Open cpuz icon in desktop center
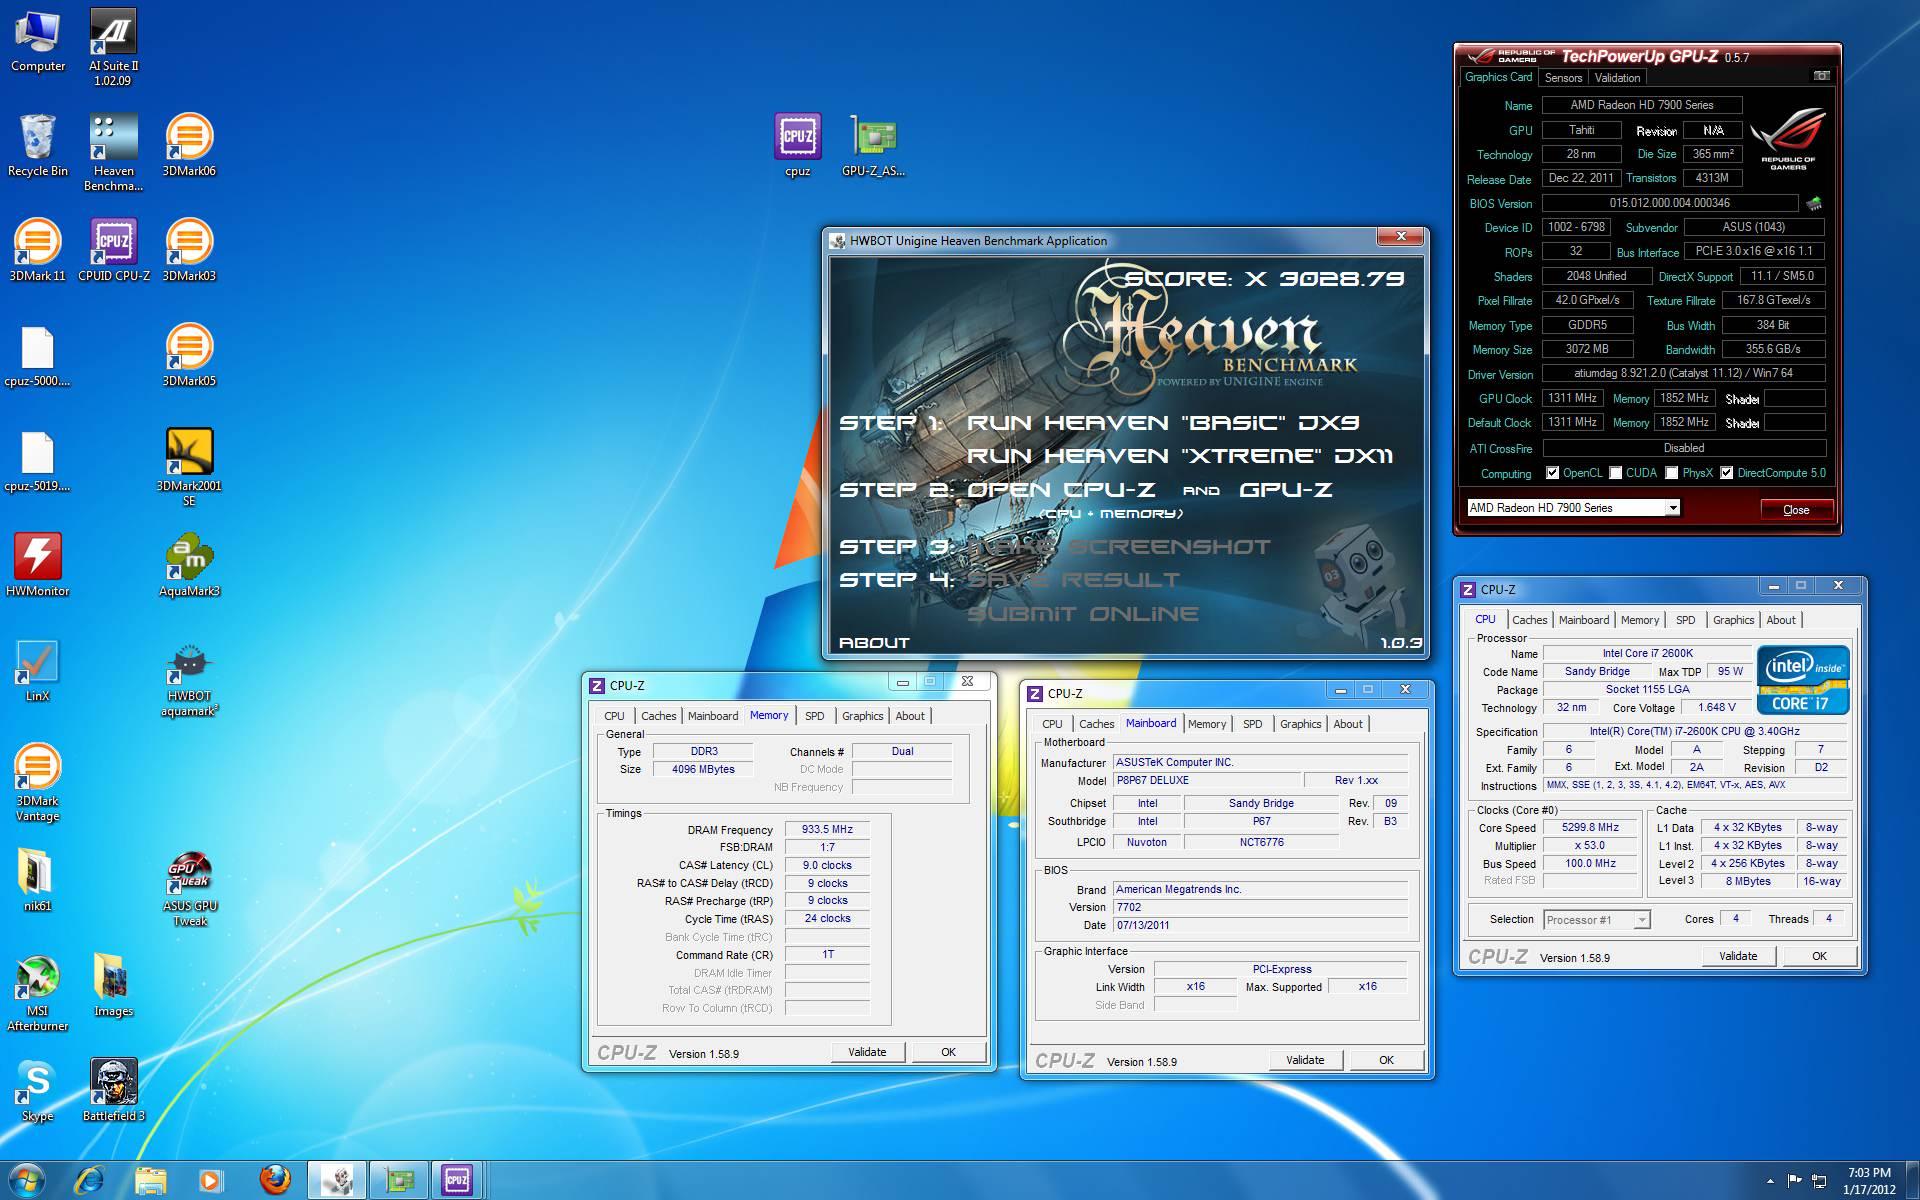Viewport: 1920px width, 1200px height. point(797,146)
